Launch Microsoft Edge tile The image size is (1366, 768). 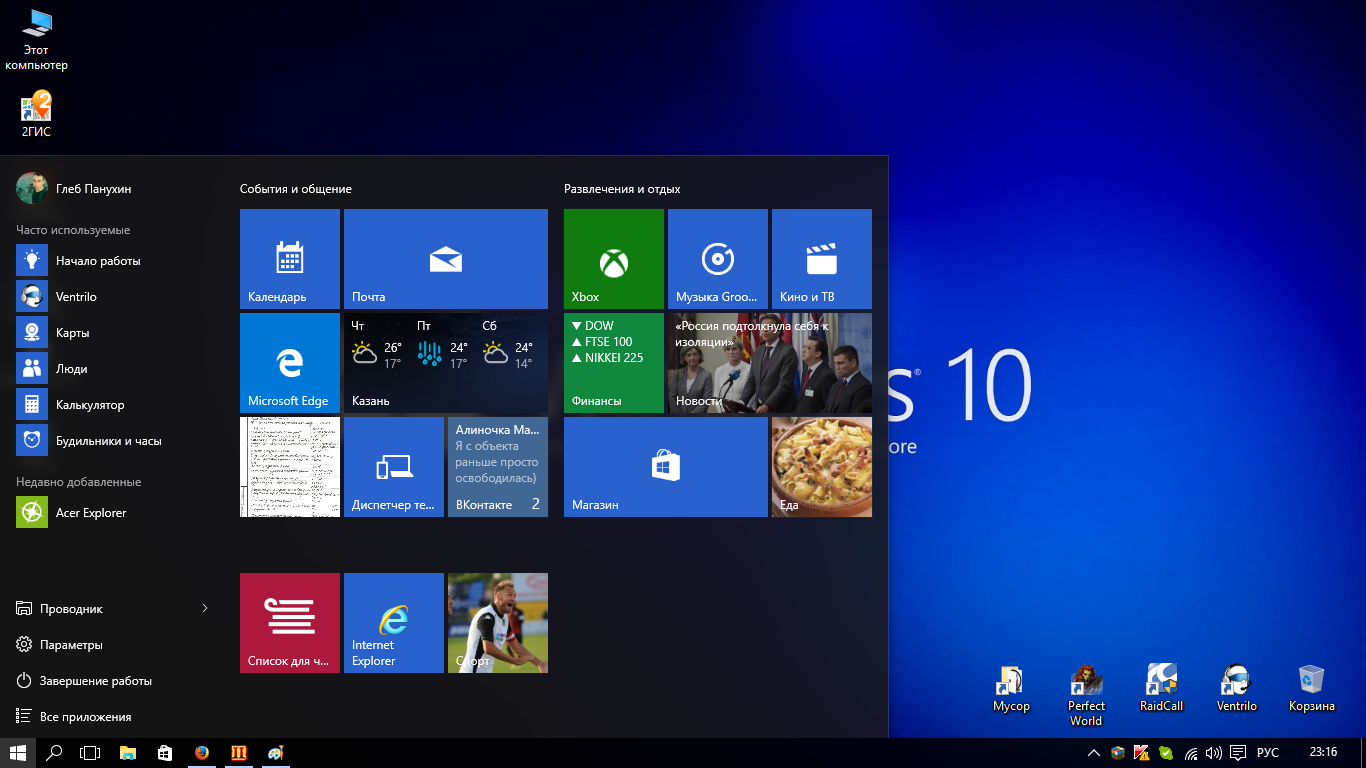[x=289, y=363]
